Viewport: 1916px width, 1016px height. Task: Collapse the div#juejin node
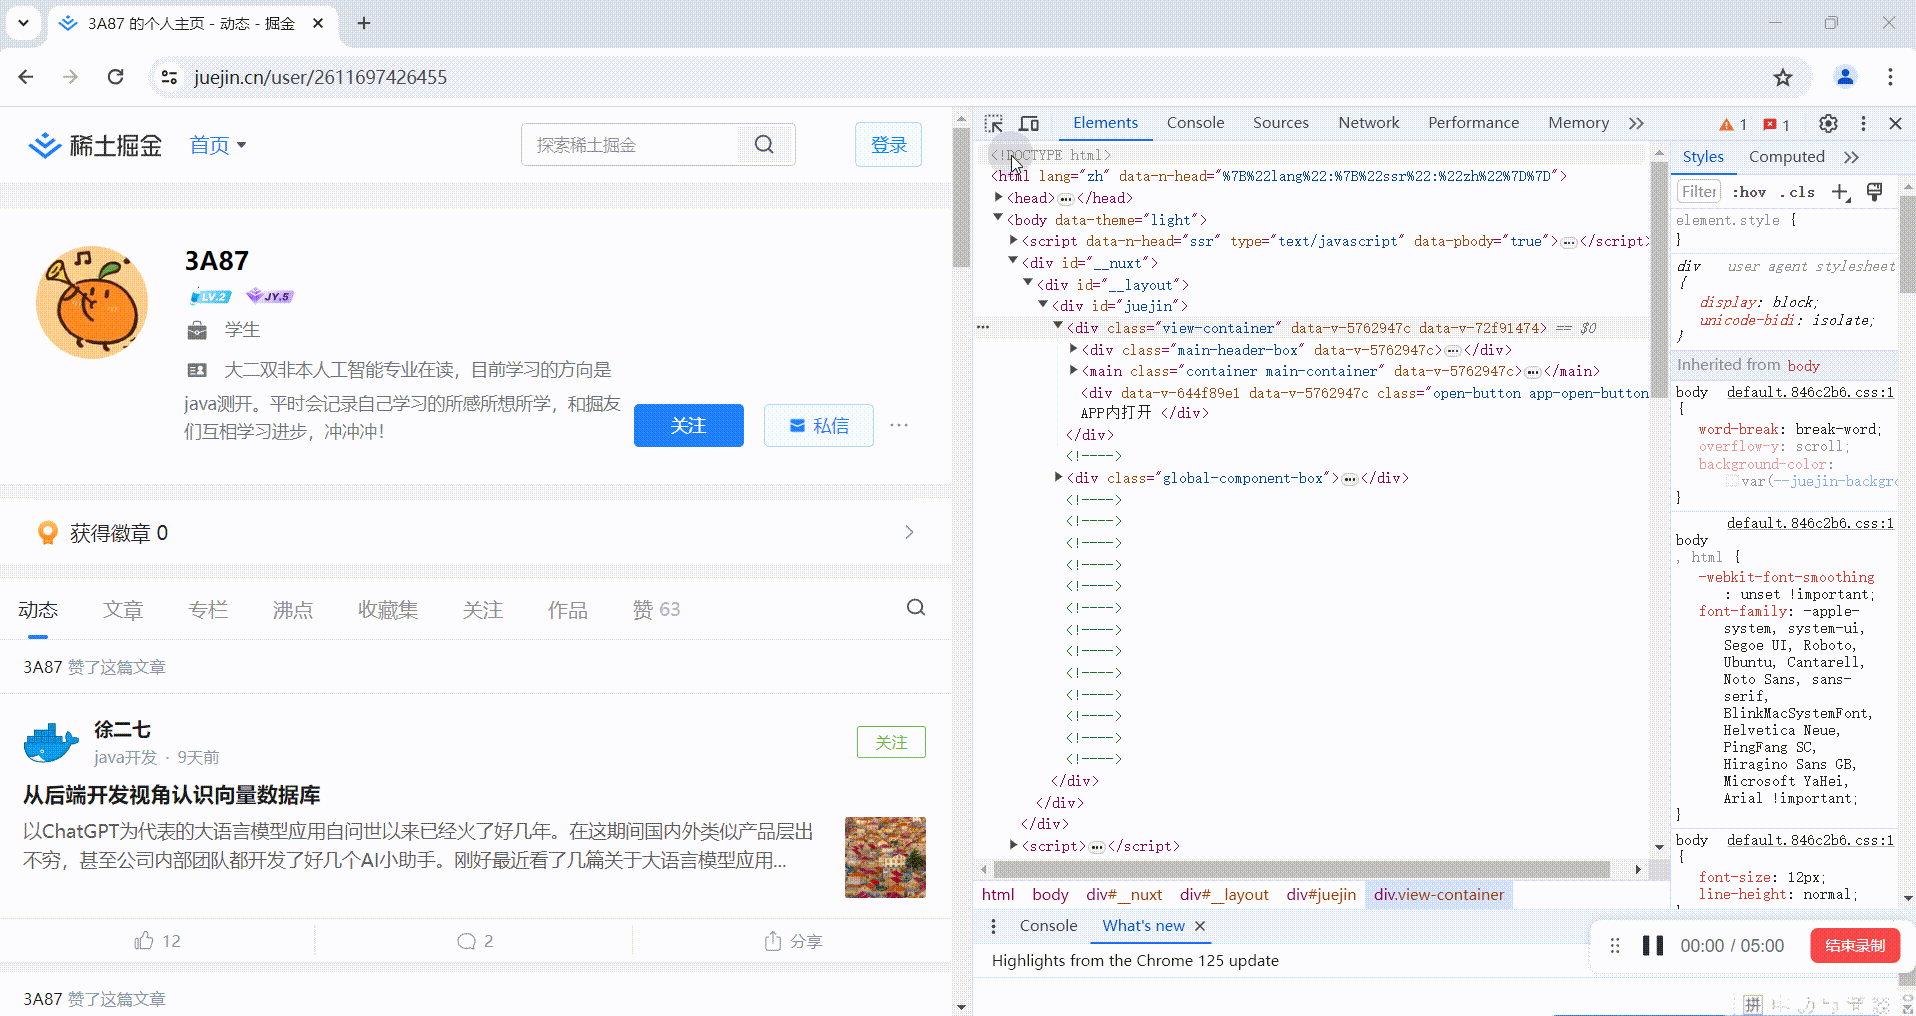[1043, 305]
